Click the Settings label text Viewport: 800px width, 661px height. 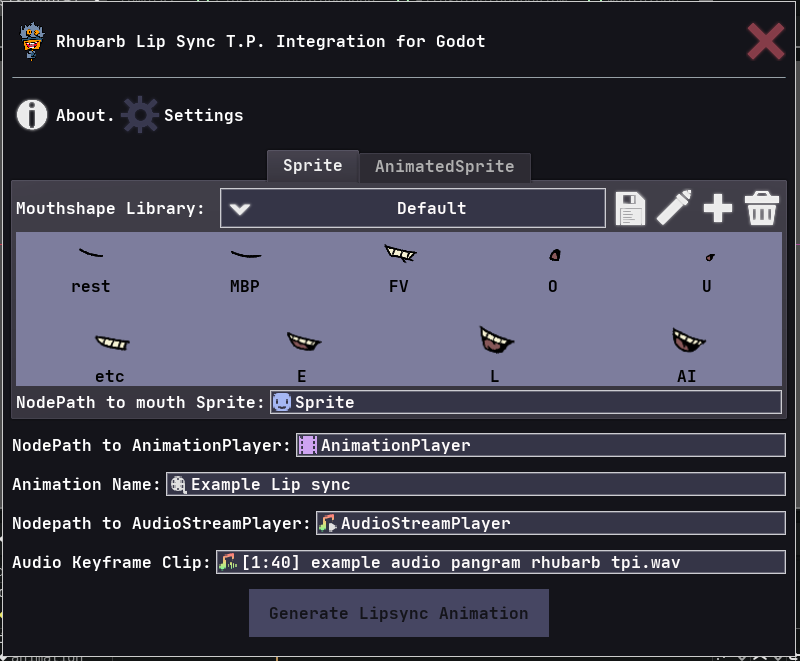click(x=204, y=116)
